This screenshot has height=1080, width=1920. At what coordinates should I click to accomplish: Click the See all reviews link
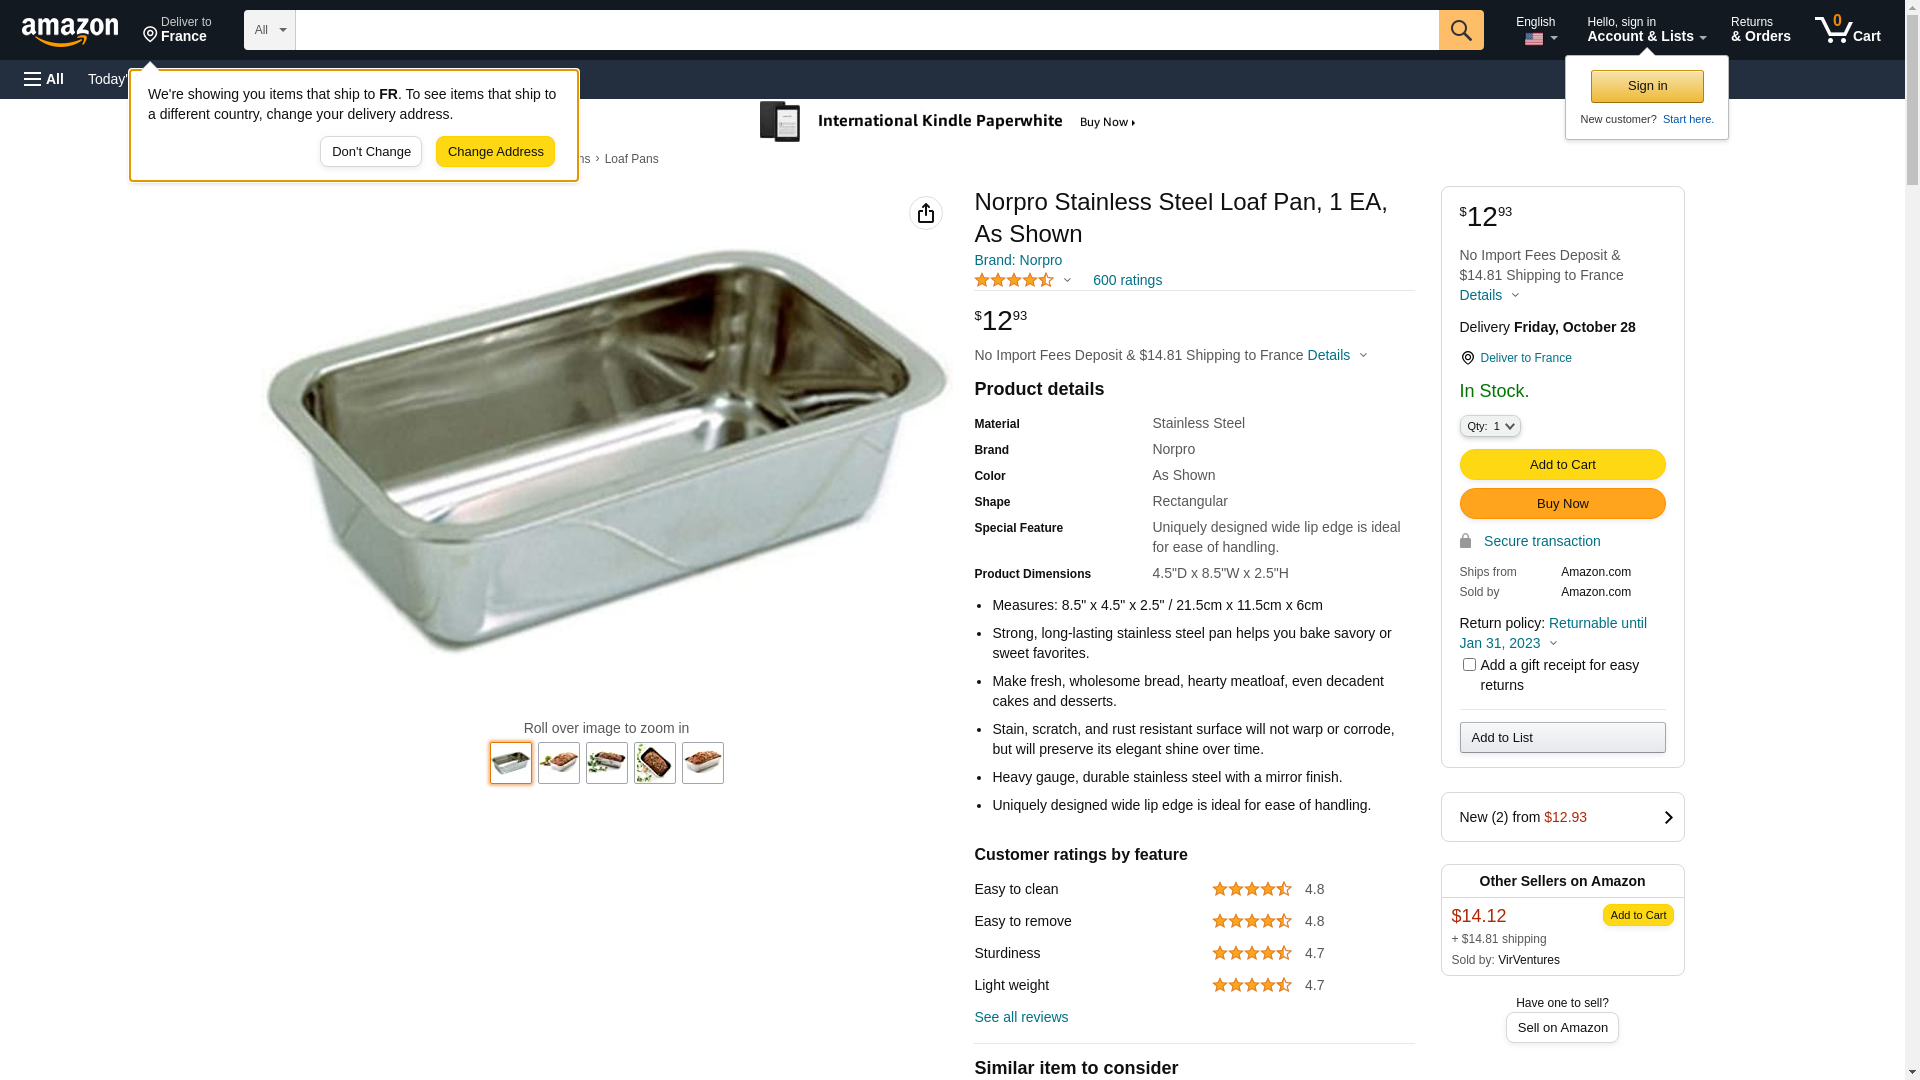tap(1021, 1017)
